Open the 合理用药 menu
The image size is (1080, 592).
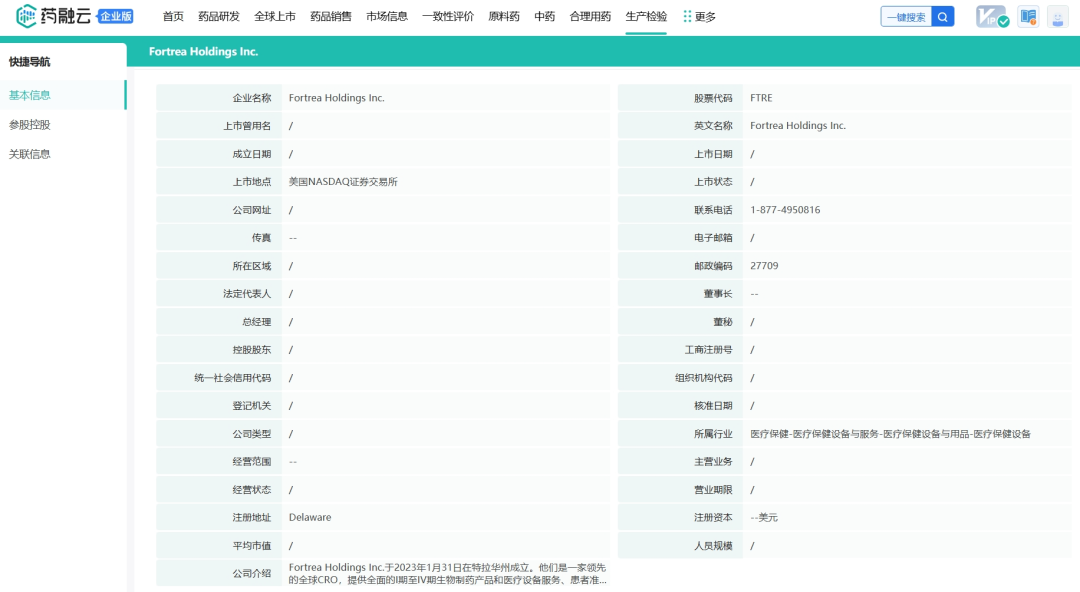[x=590, y=17]
